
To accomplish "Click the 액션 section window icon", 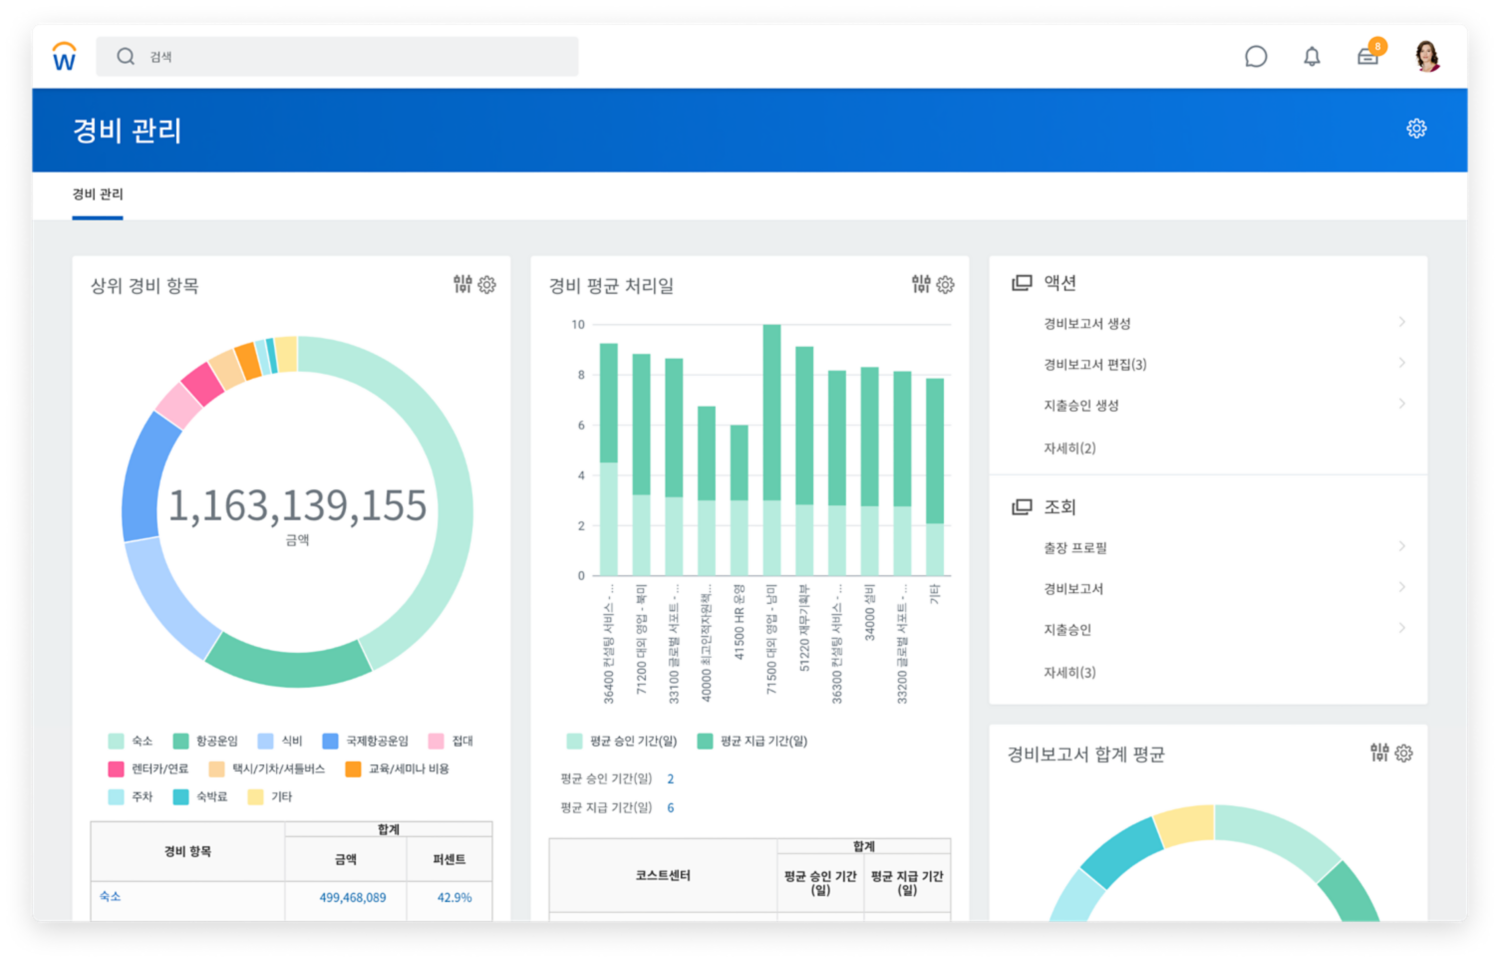I will coord(1022,283).
